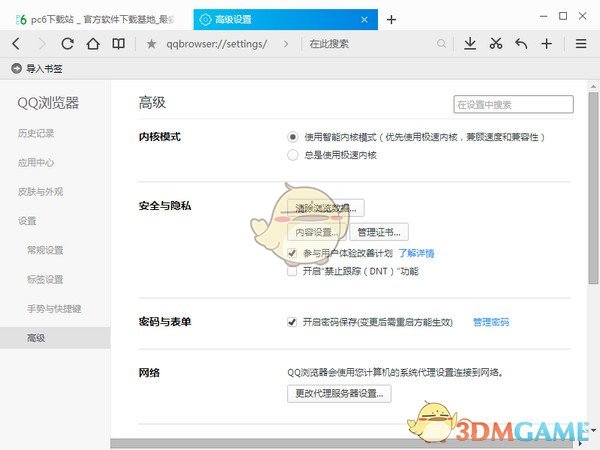600x450 pixels.
Task: Open the downloads icon in toolbar
Action: click(x=470, y=44)
